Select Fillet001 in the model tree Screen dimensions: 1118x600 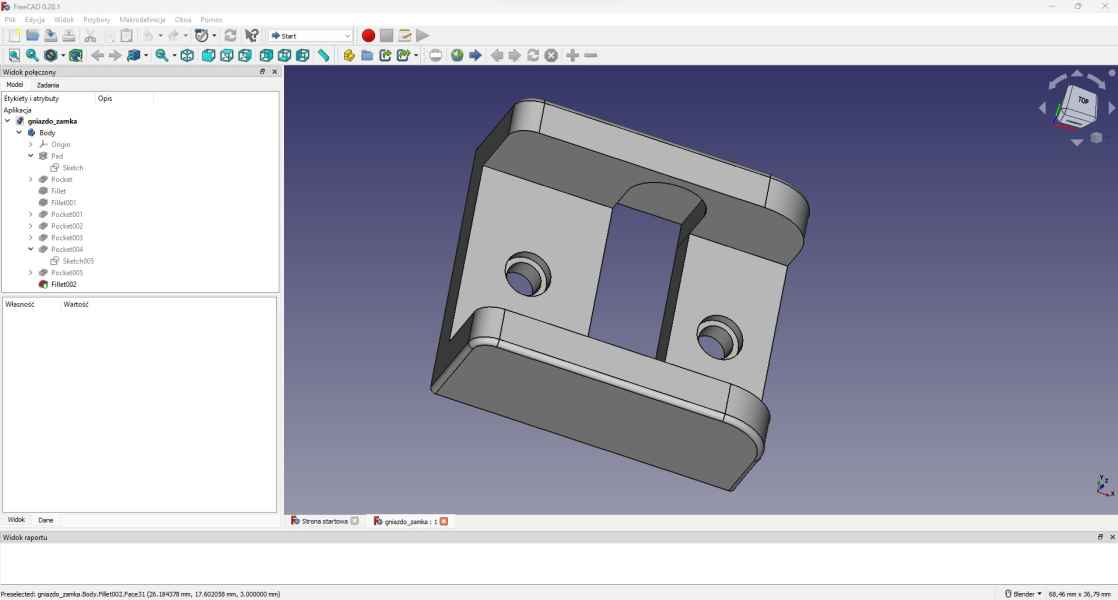[63, 203]
